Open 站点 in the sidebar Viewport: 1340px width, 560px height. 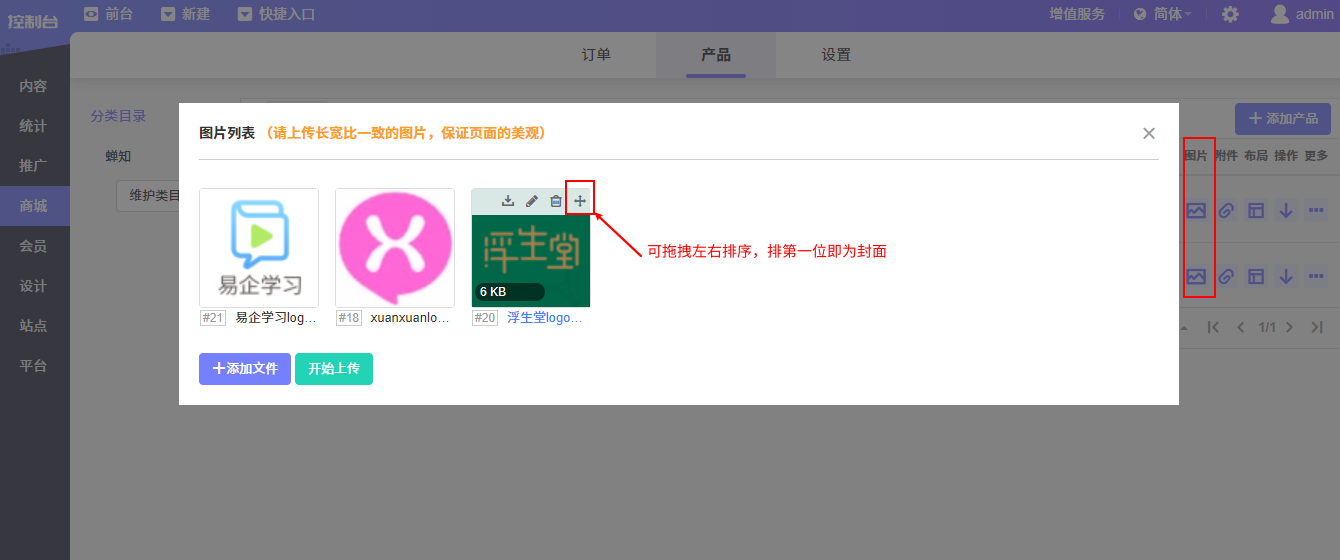tap(34, 326)
